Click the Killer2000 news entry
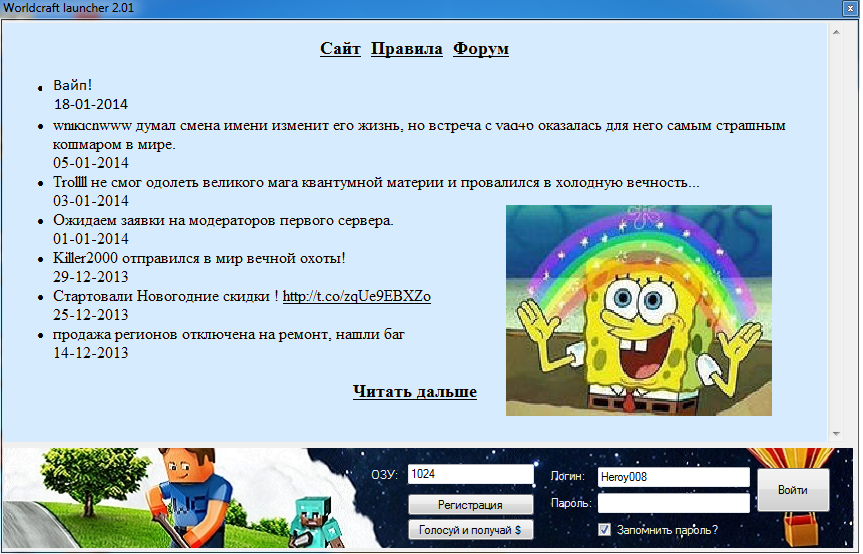 pyautogui.click(x=199, y=258)
